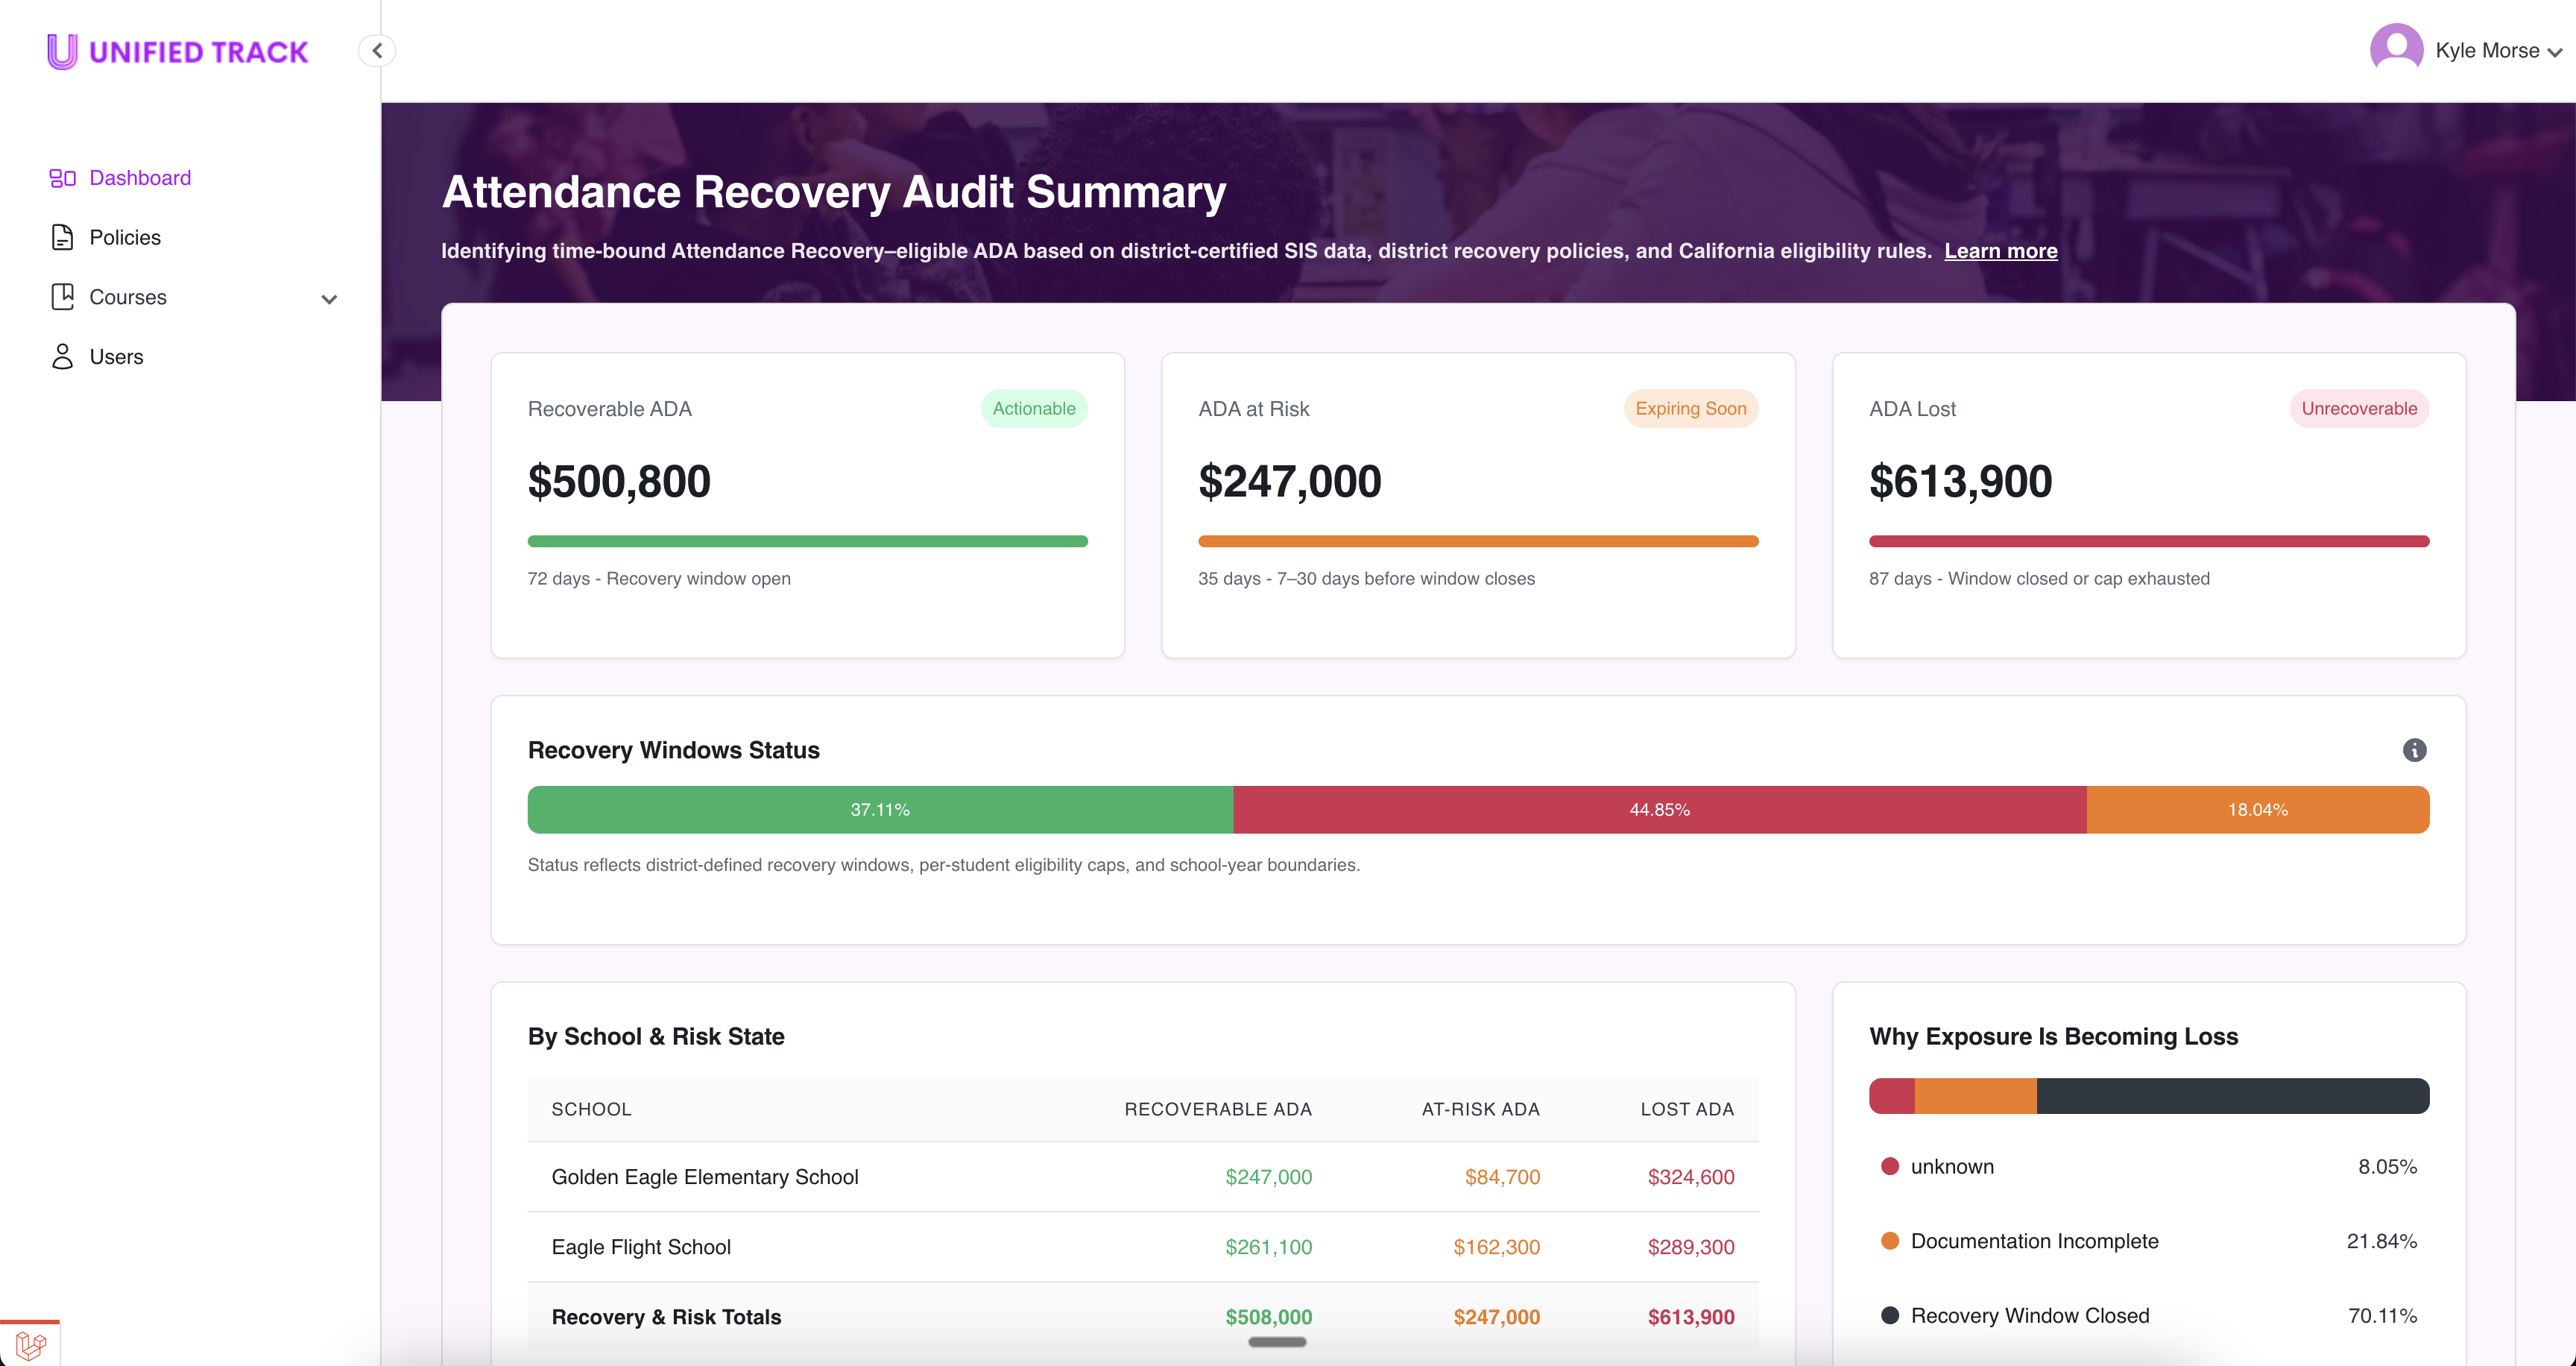Click the Users person icon
The image size is (2576, 1366).
[x=62, y=357]
